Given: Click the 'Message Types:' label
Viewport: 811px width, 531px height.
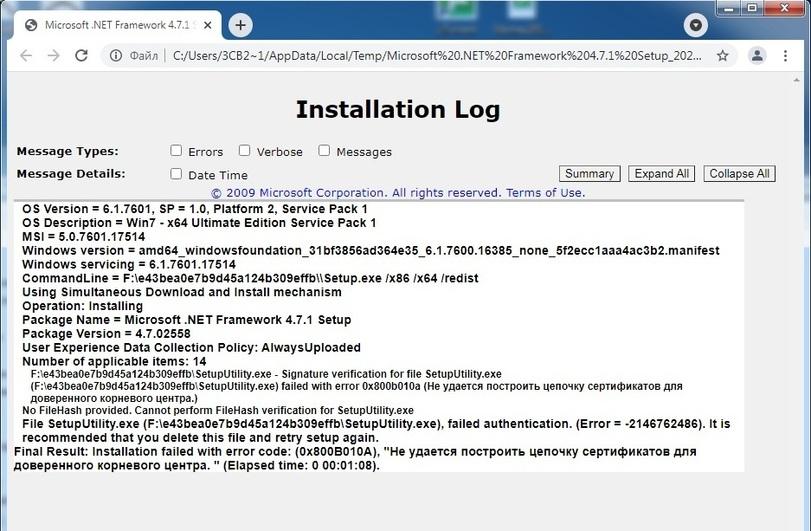Looking at the screenshot, I should pos(67,151).
